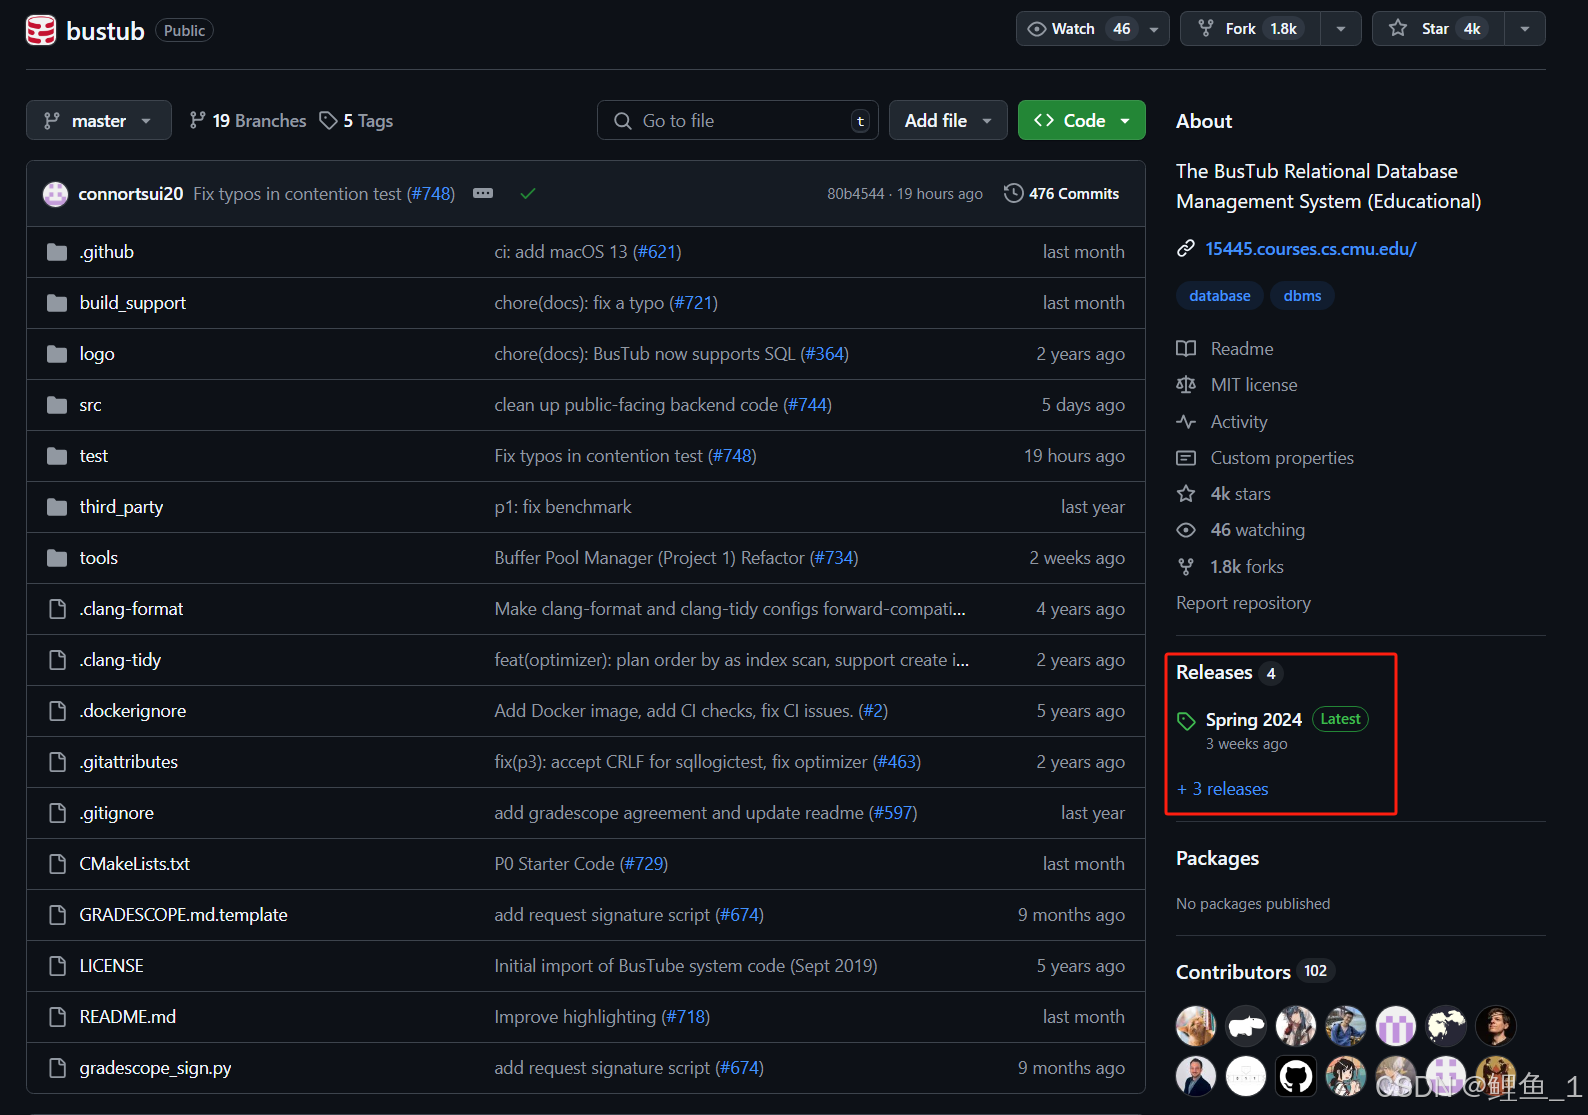Click the folder icon beside src
Image resolution: width=1588 pixels, height=1115 pixels.
tap(57, 405)
